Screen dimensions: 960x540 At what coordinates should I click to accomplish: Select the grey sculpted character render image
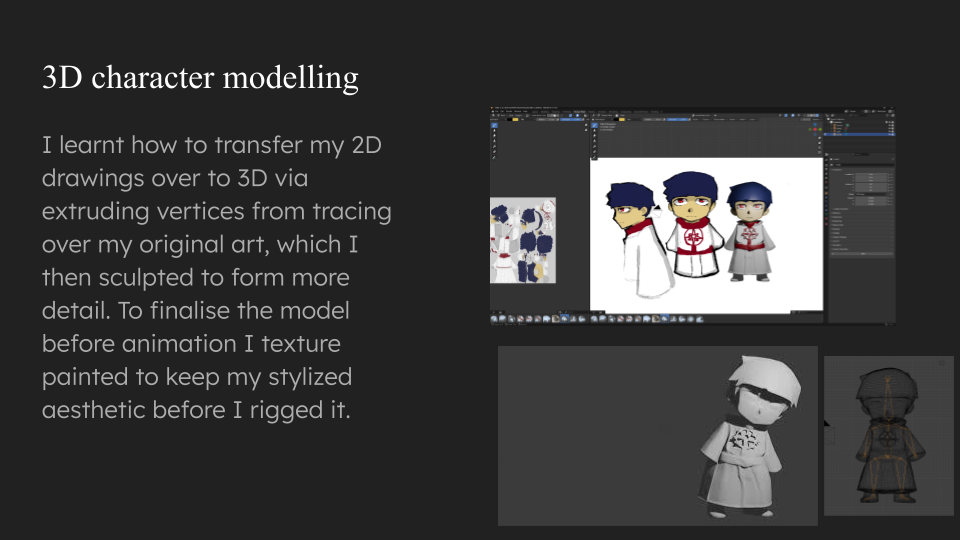pyautogui.click(x=658, y=435)
